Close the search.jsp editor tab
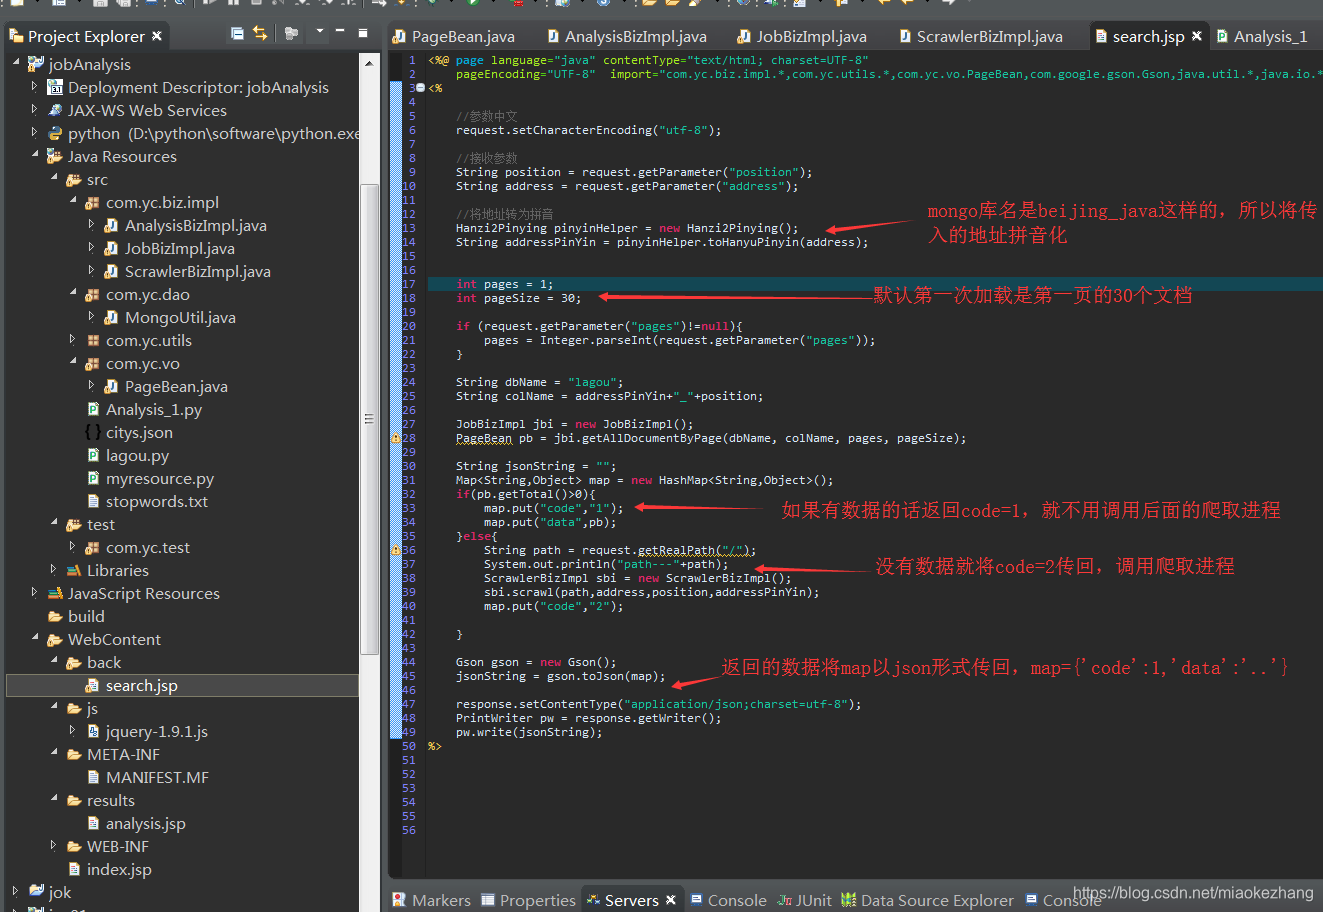 (x=1197, y=36)
